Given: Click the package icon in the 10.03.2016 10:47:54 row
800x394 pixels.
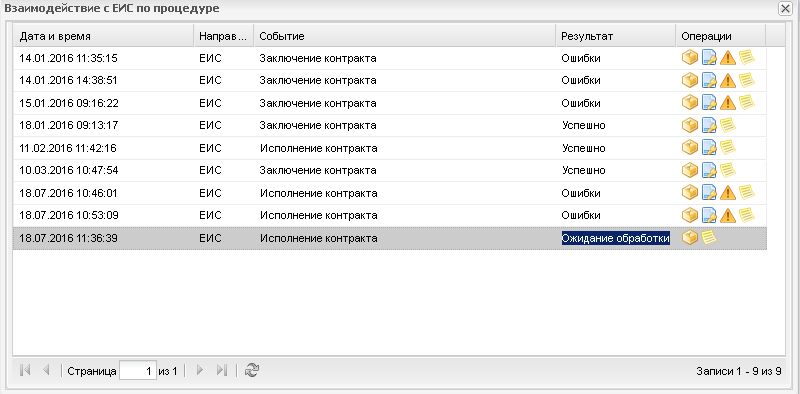Looking at the screenshot, I should click(690, 170).
